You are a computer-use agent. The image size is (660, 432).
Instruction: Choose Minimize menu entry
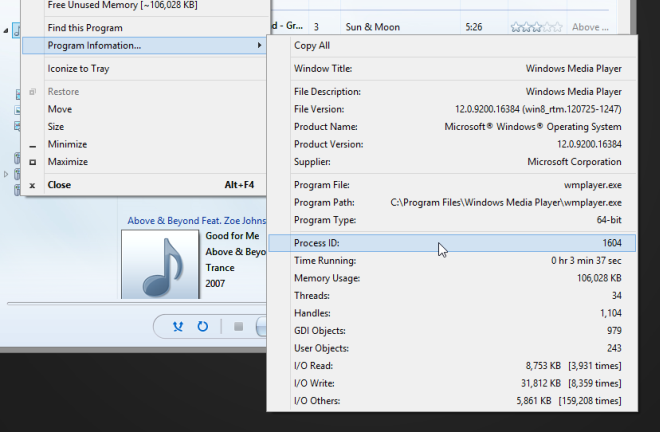[x=144, y=144]
